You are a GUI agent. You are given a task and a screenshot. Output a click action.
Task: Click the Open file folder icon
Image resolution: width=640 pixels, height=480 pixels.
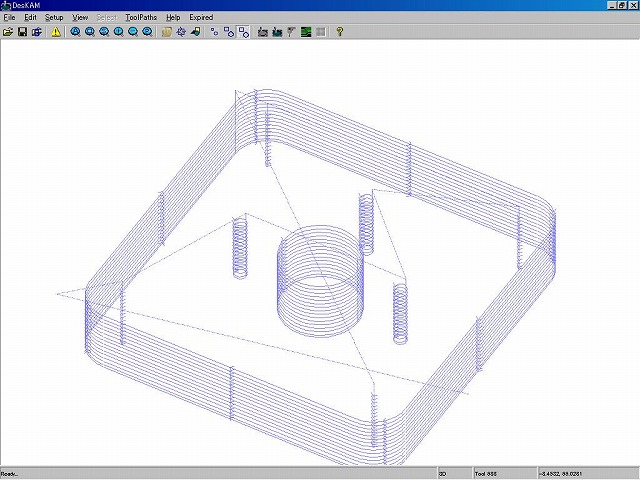coord(8,32)
